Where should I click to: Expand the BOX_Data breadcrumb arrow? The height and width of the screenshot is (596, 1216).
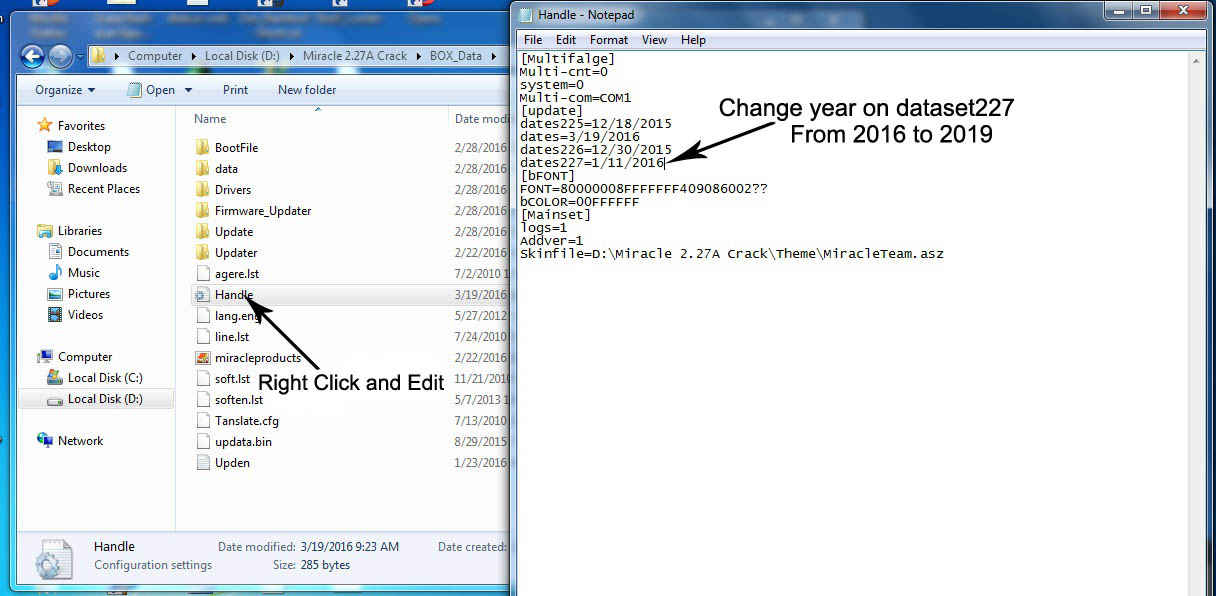coord(493,56)
